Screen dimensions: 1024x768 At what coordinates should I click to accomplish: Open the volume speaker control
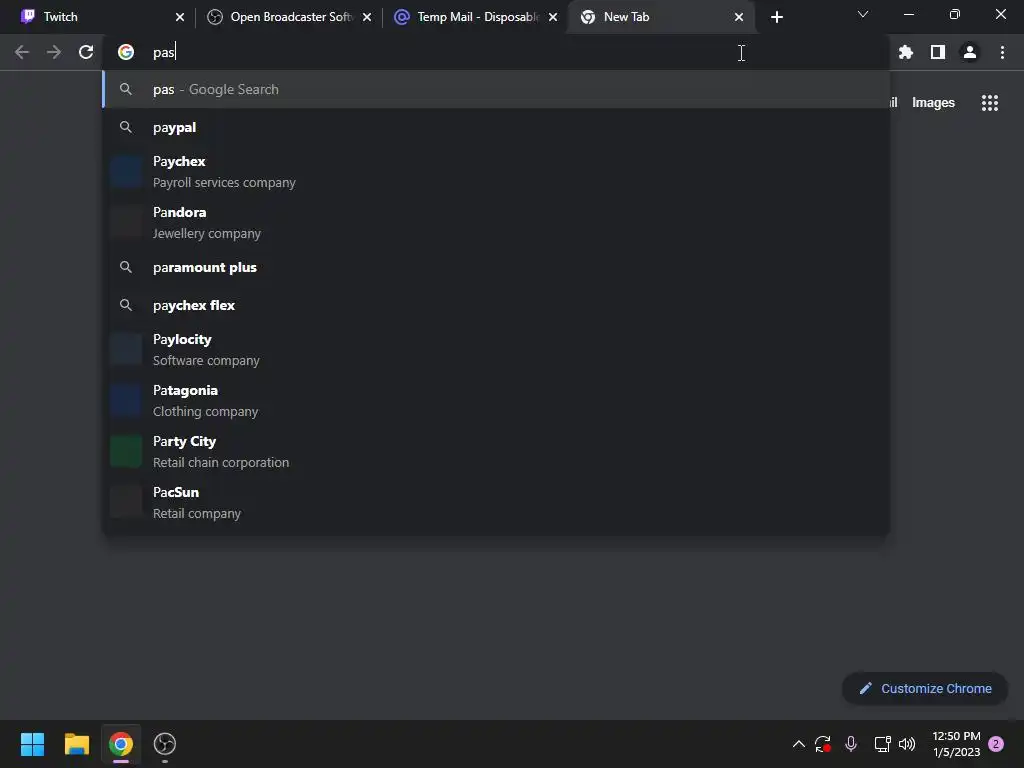coord(906,744)
